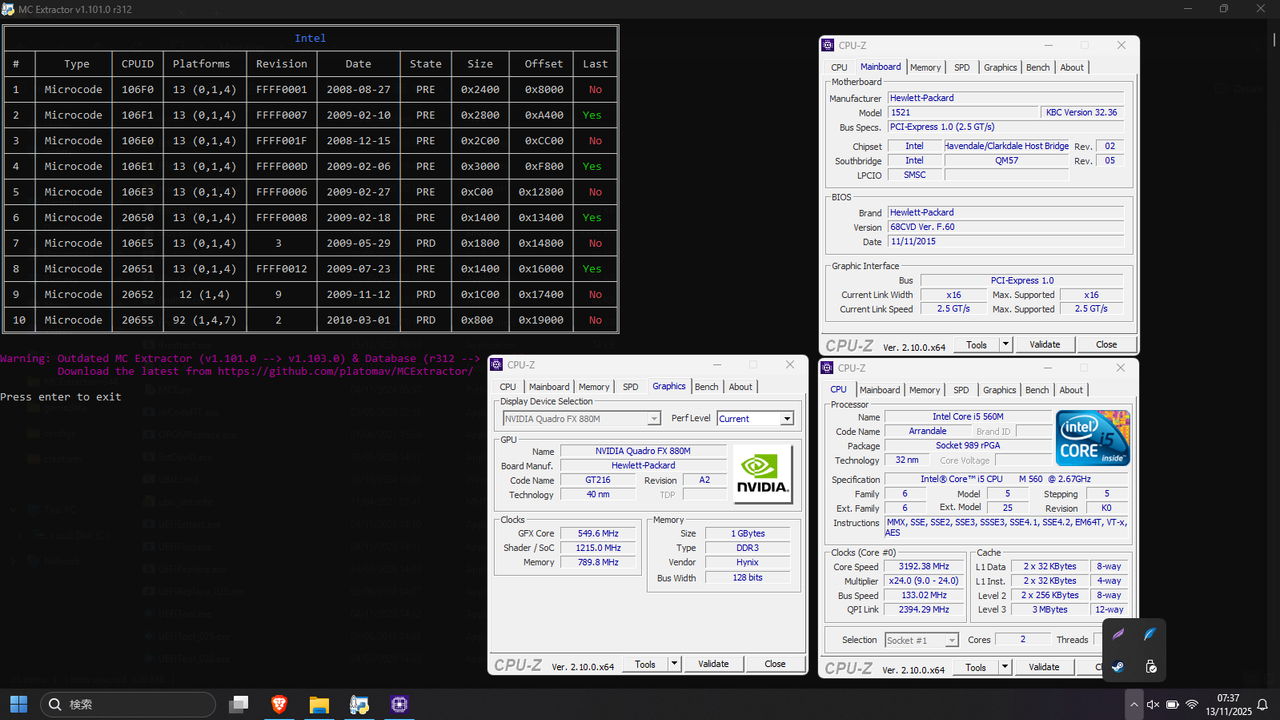Select platforms cell 92 (1,4,7)
The width and height of the screenshot is (1280, 720).
click(x=204, y=320)
